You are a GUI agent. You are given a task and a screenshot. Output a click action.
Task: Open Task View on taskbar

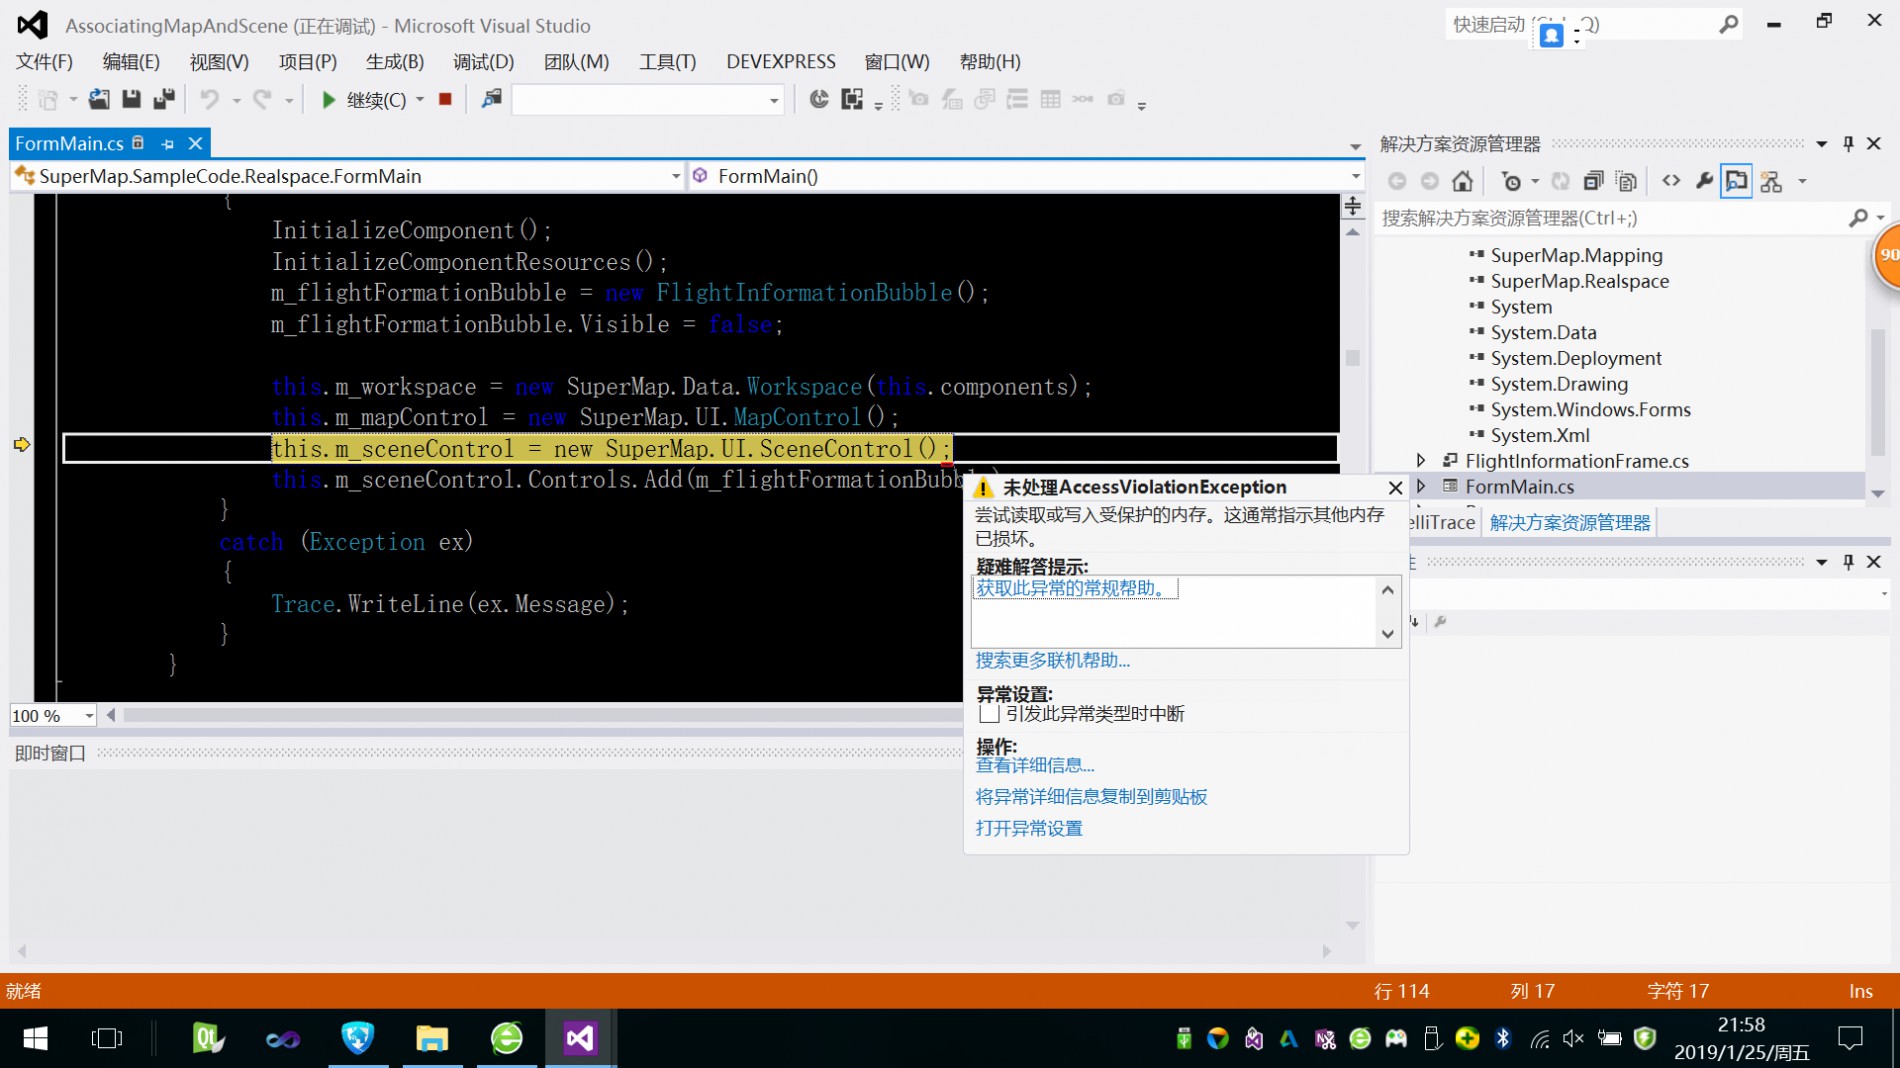[x=106, y=1039]
